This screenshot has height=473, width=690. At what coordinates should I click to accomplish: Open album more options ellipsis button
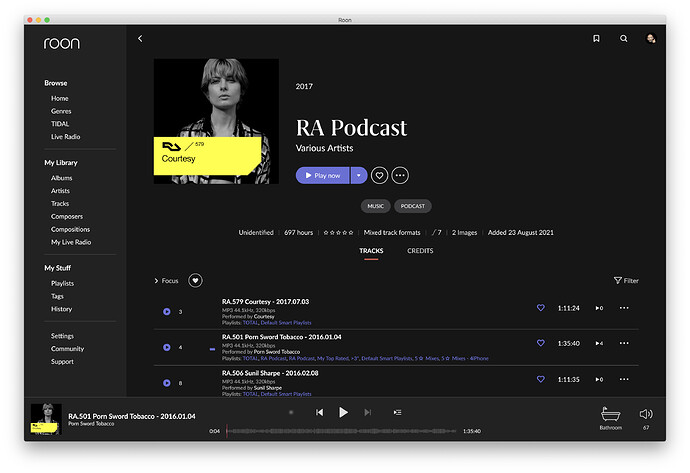tap(400, 176)
